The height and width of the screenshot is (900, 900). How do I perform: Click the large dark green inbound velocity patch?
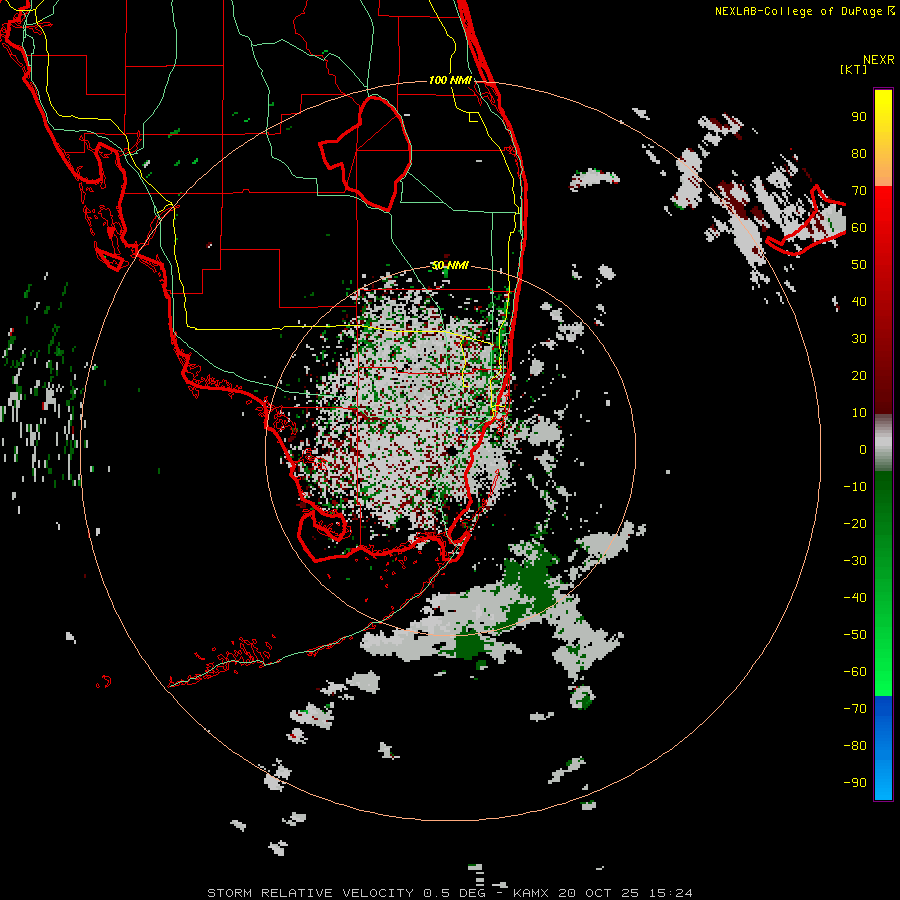pyautogui.click(x=530, y=585)
